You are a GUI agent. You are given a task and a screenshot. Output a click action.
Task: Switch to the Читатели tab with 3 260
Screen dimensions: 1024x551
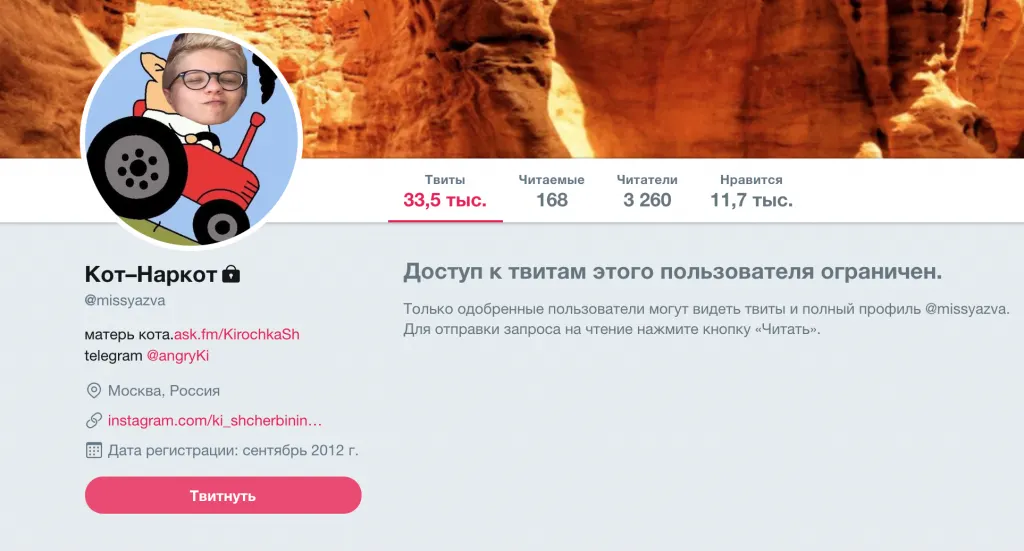[x=647, y=191]
